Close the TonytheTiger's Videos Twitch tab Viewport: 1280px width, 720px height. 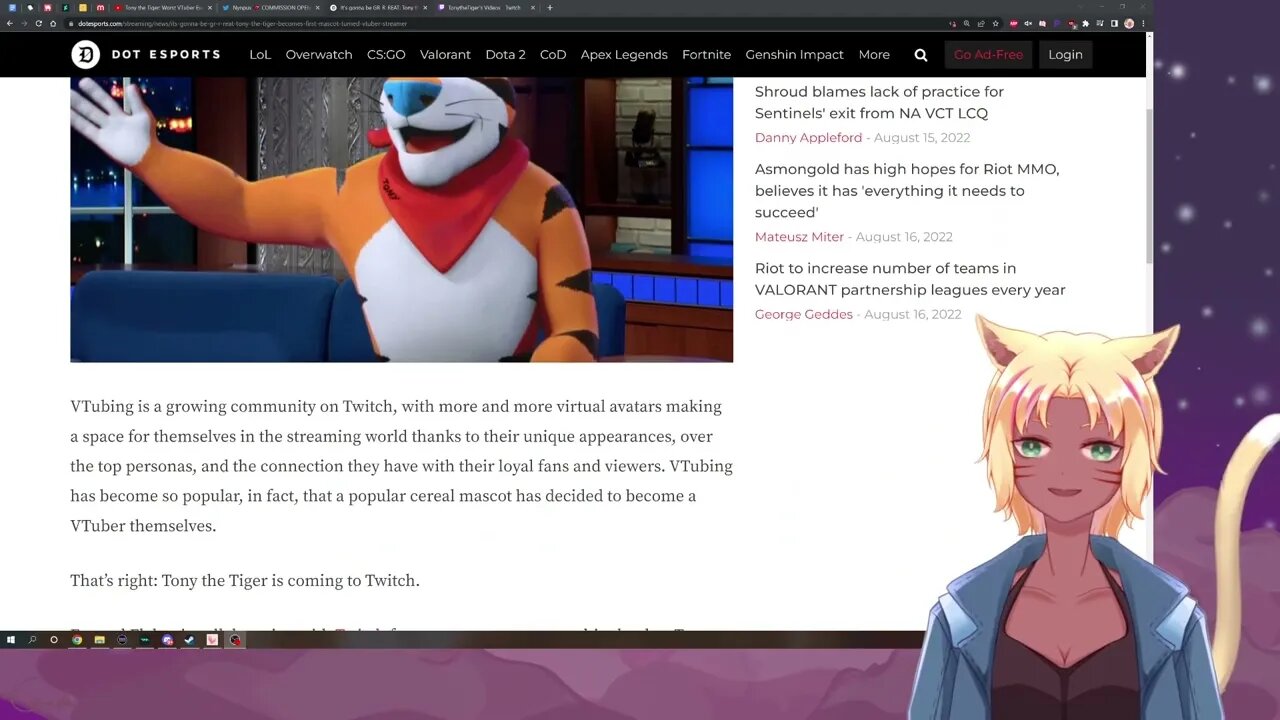point(533,7)
